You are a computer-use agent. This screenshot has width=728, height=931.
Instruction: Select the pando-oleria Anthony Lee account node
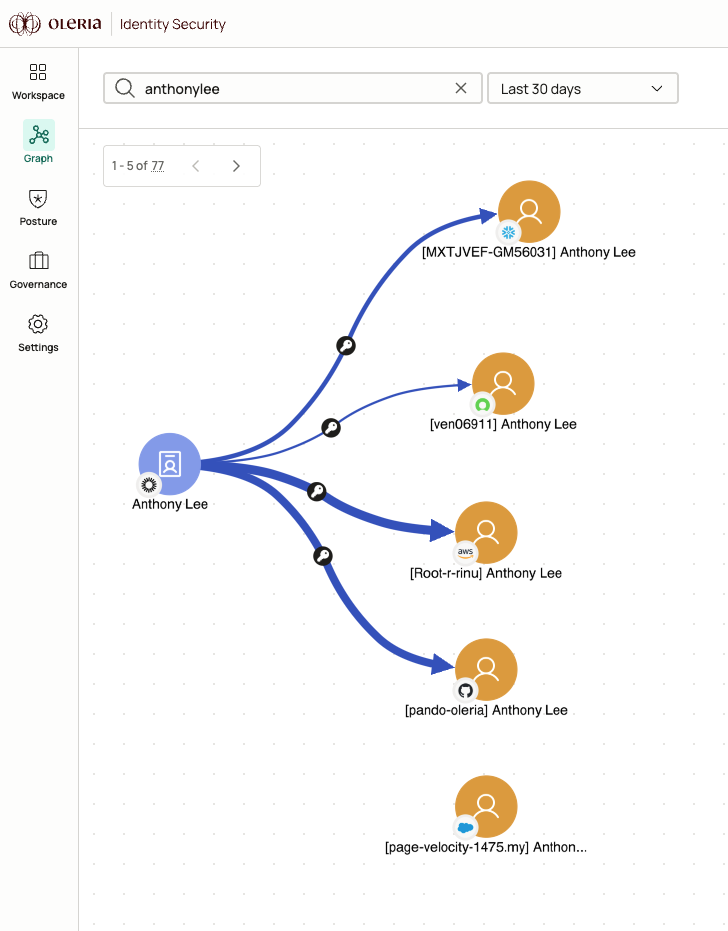click(x=486, y=670)
